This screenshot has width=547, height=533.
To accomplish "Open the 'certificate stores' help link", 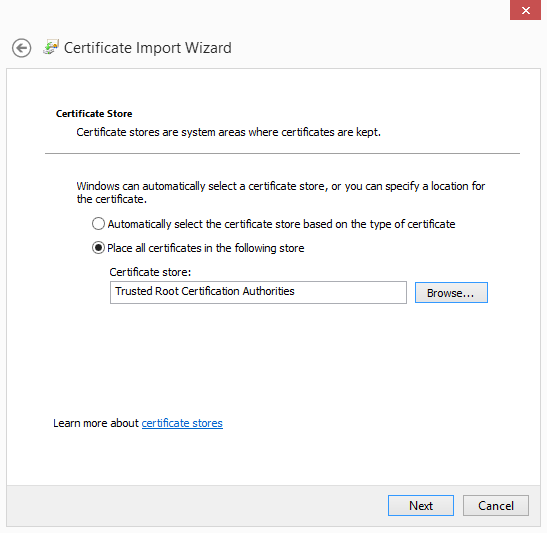I will (182, 423).
